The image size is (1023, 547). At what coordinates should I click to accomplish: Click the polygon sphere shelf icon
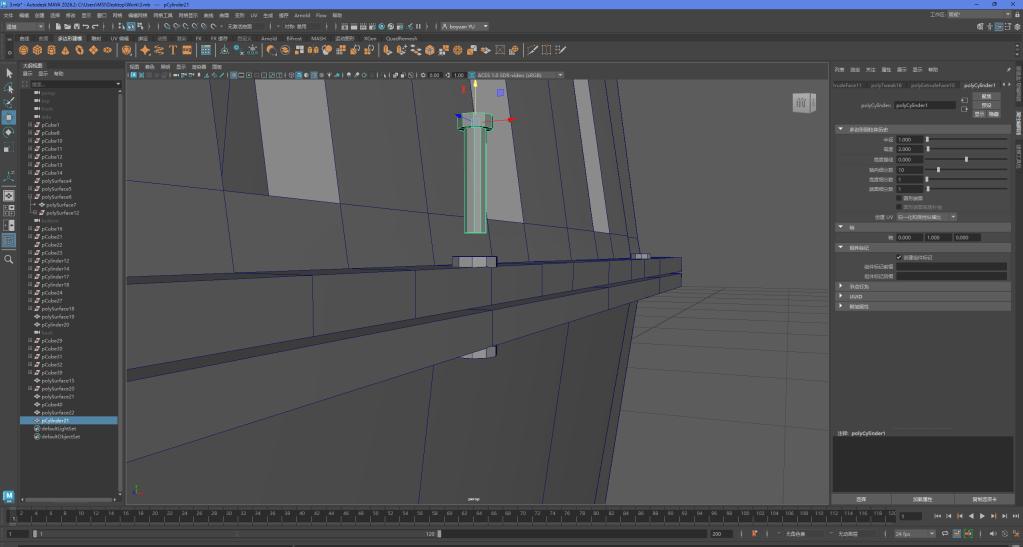click(x=24, y=49)
